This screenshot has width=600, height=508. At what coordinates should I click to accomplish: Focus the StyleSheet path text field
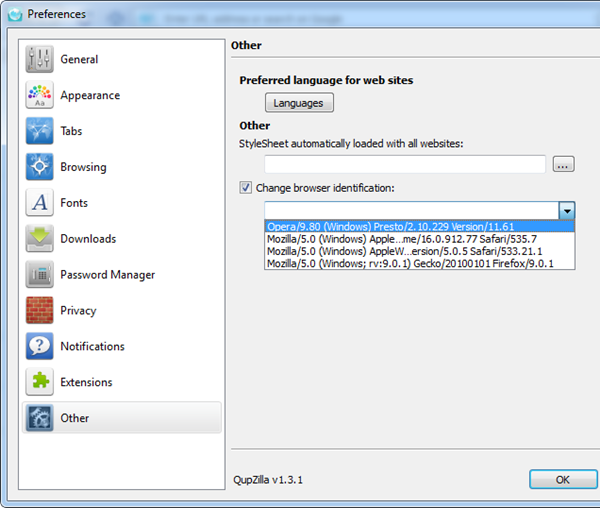point(404,164)
